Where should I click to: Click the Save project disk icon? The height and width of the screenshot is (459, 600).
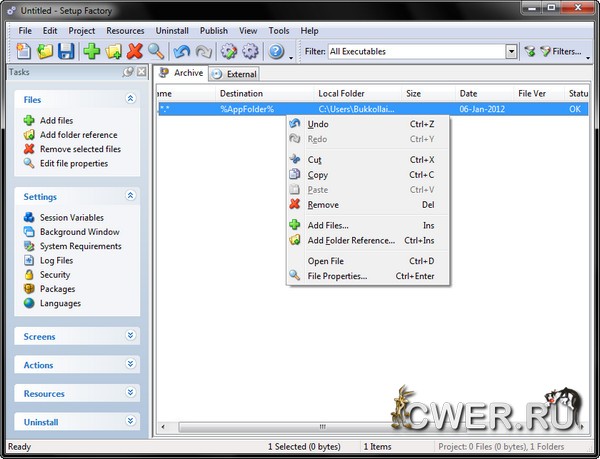pos(66,51)
